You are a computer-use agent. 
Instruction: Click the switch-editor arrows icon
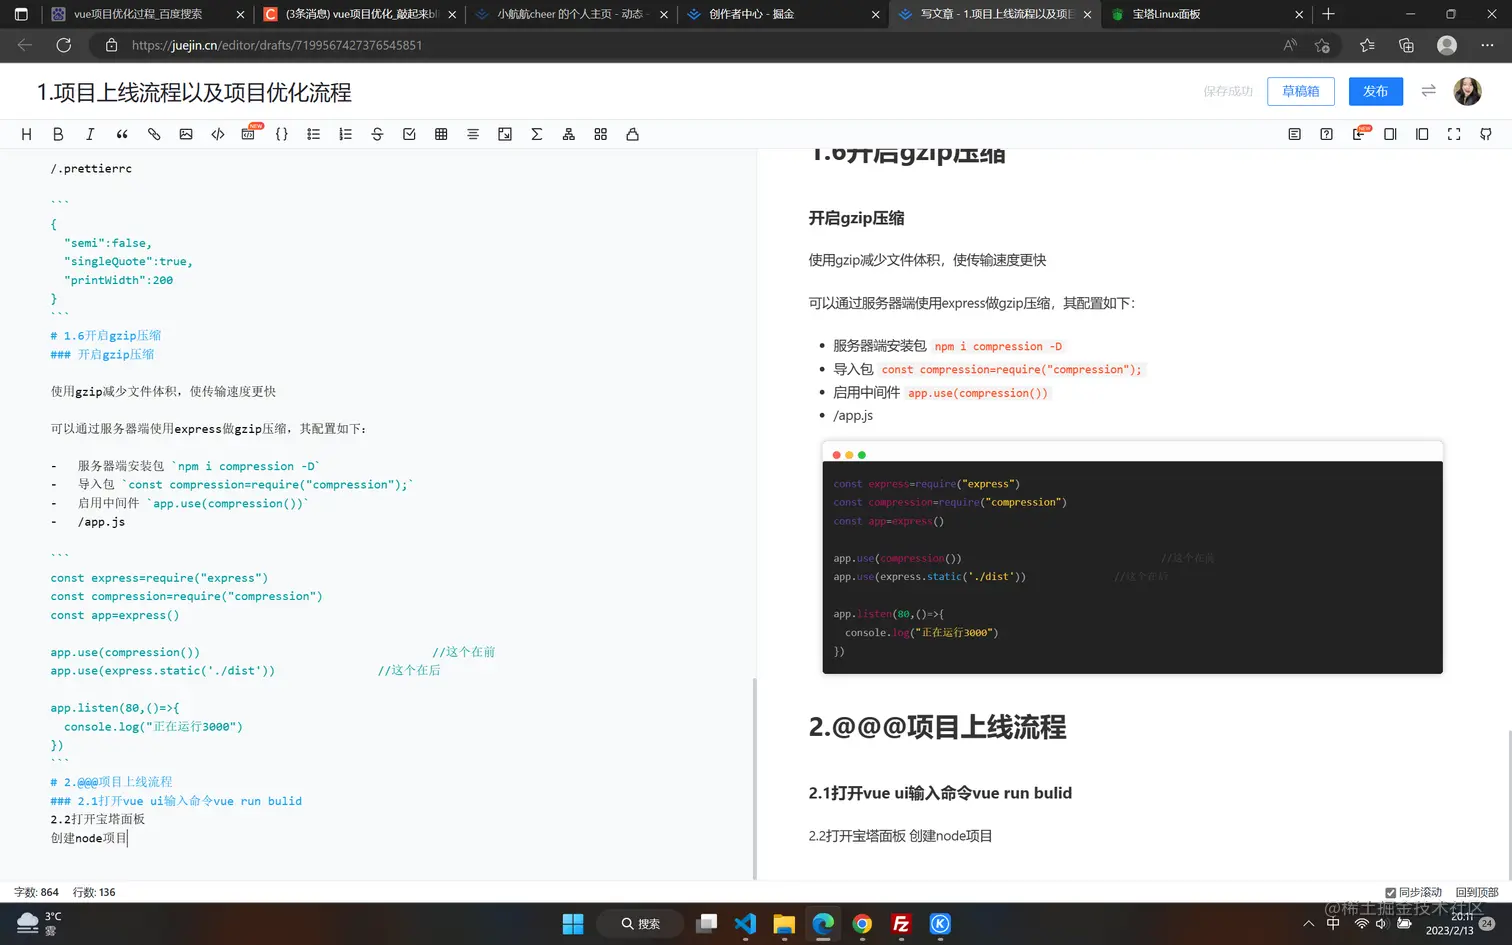pos(1429,91)
